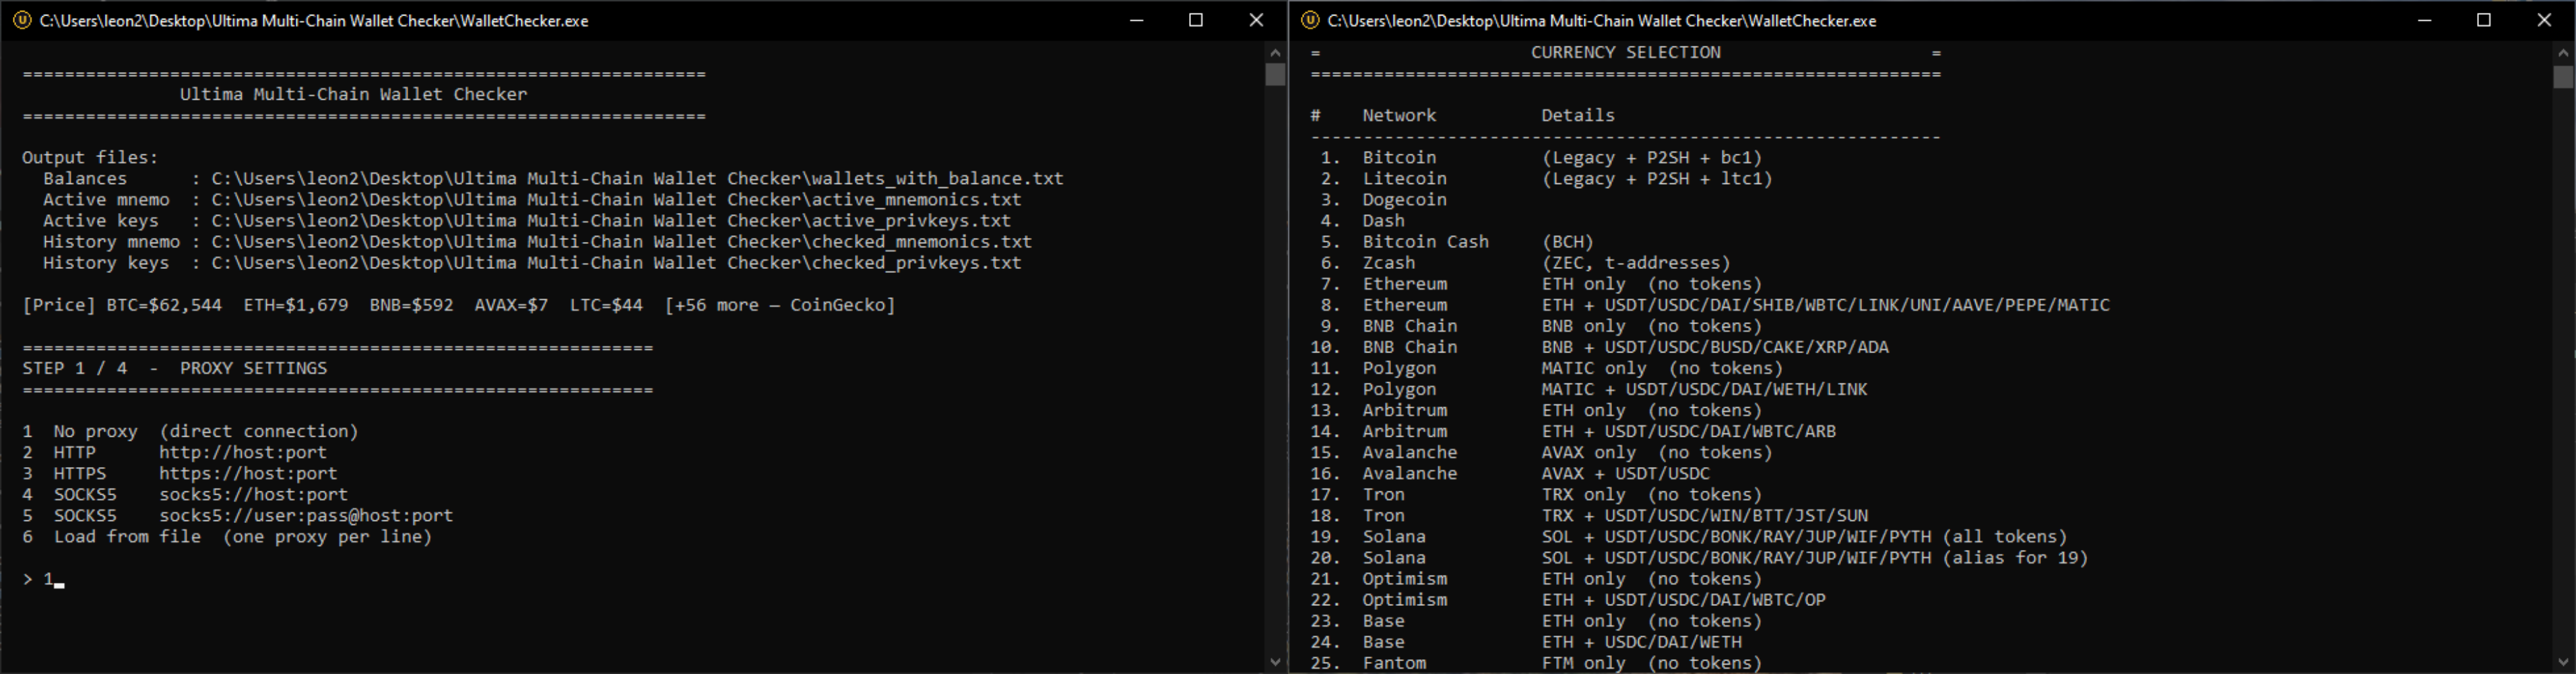The width and height of the screenshot is (2576, 674).
Task: Click row 11 Polygon 'MATIC only'
Action: [x=1547, y=368]
